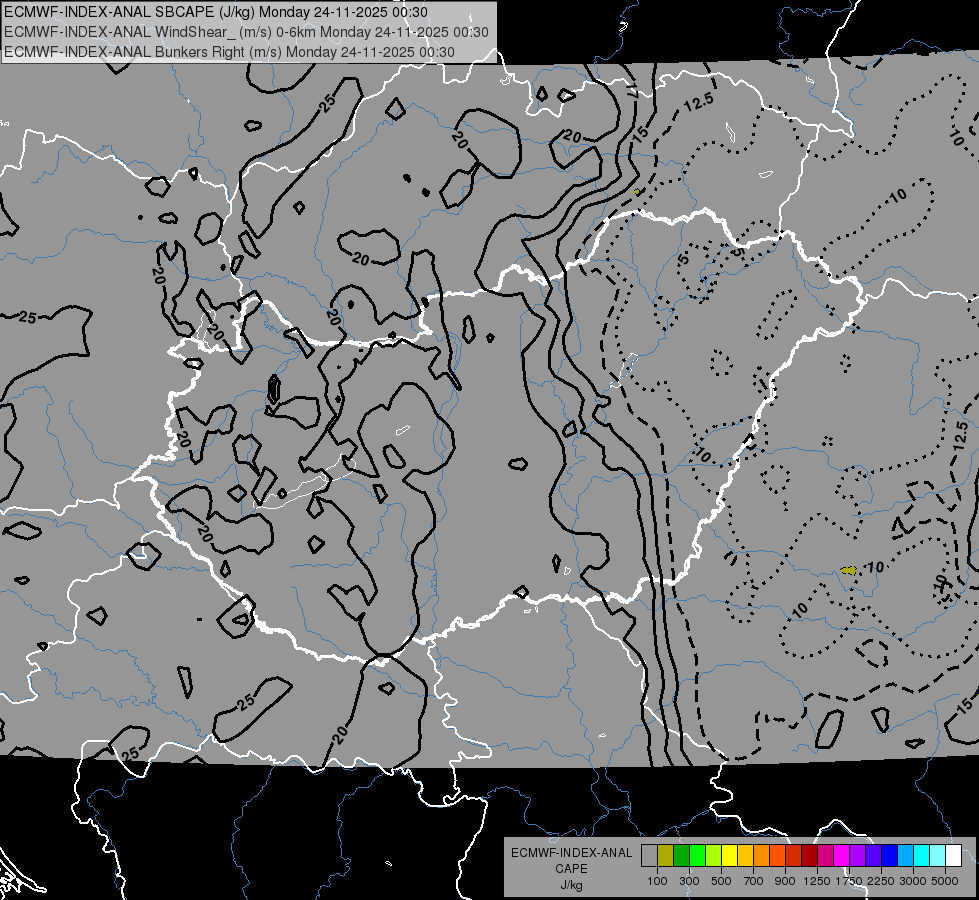This screenshot has width=979, height=900.
Task: Click the olive swatch above 100 label
Action: [x=665, y=855]
